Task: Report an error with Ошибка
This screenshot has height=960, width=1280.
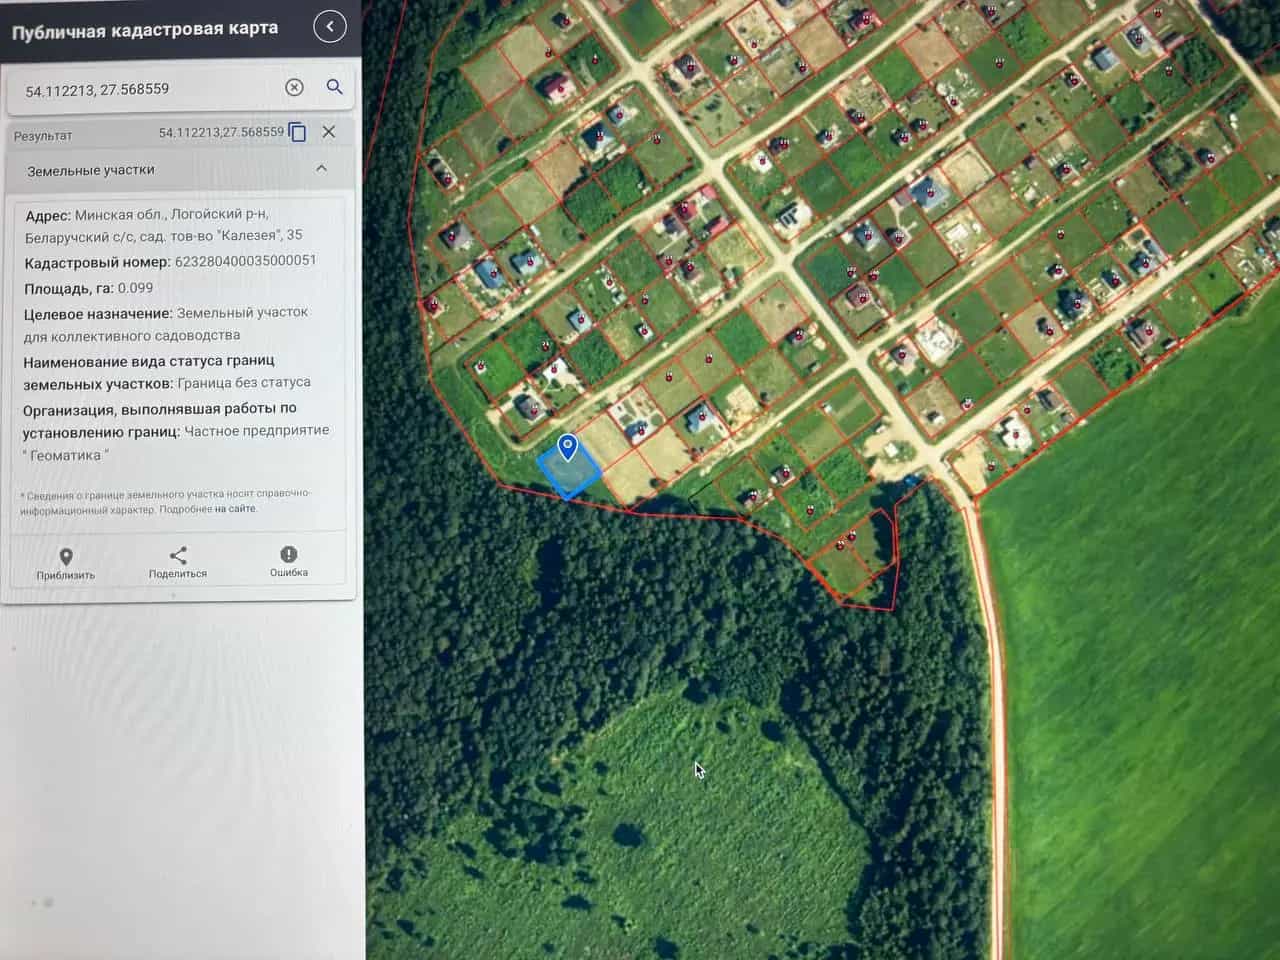Action: tap(289, 562)
